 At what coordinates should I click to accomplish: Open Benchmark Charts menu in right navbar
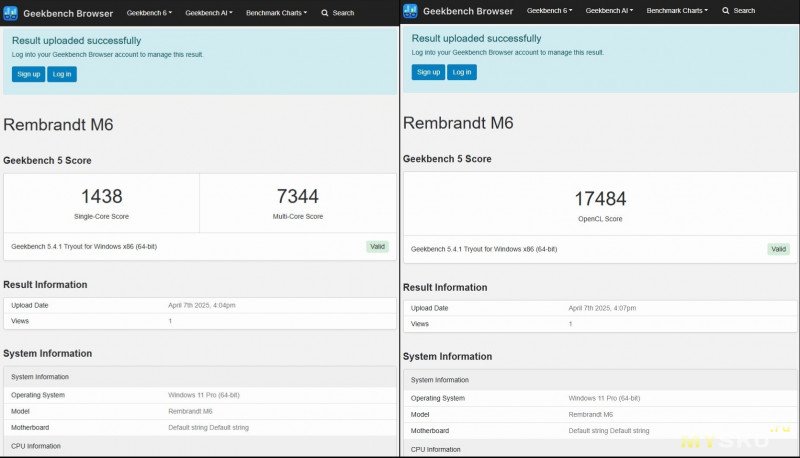tap(677, 11)
